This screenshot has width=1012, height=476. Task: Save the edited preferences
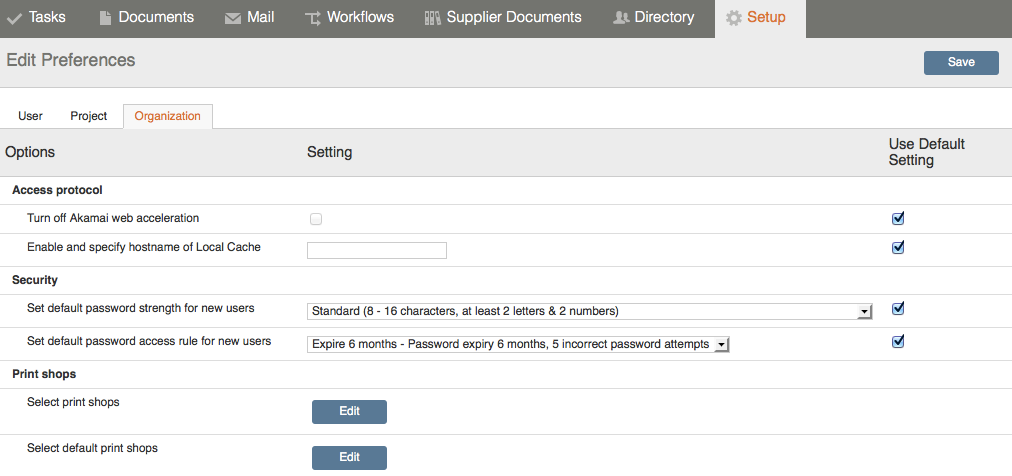click(x=961, y=63)
